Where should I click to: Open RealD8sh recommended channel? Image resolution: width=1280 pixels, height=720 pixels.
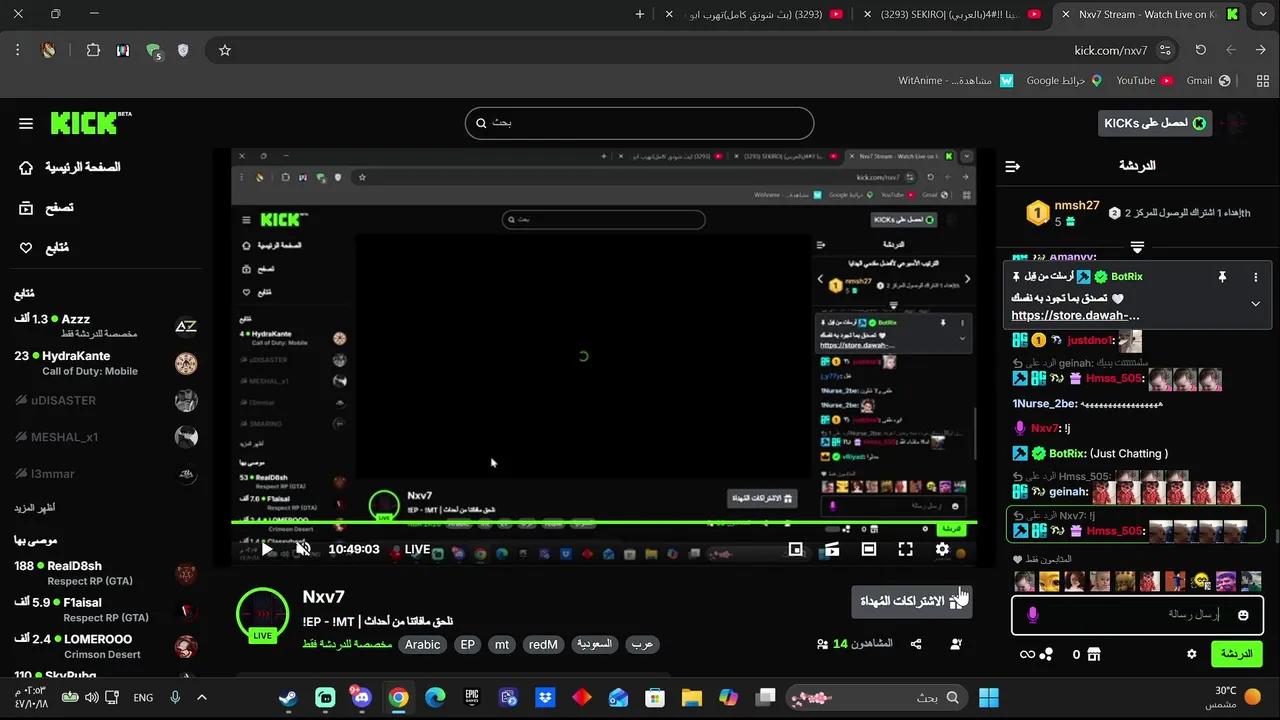(x=105, y=573)
